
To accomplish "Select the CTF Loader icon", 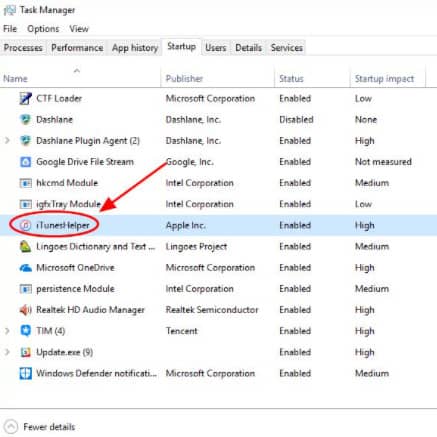I will coord(25,98).
